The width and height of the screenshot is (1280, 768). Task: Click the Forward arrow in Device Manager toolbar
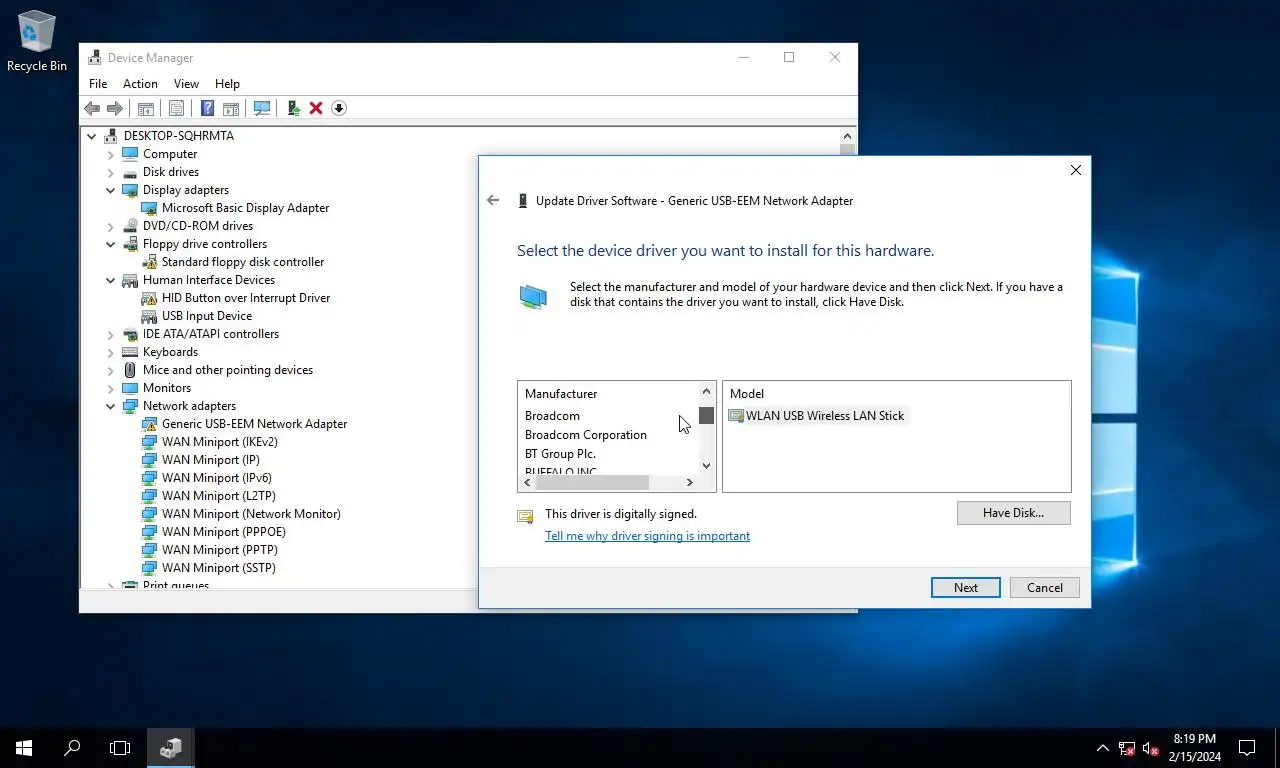[115, 108]
